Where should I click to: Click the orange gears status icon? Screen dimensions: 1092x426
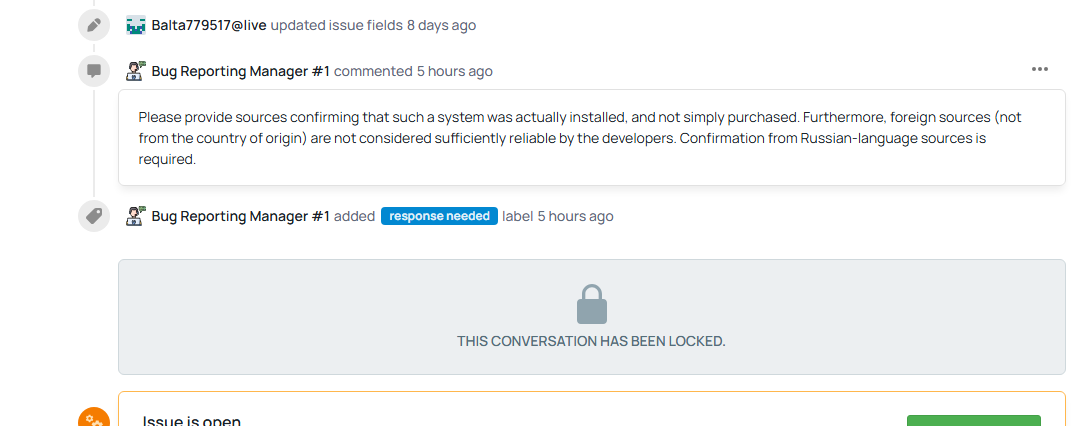pos(94,418)
